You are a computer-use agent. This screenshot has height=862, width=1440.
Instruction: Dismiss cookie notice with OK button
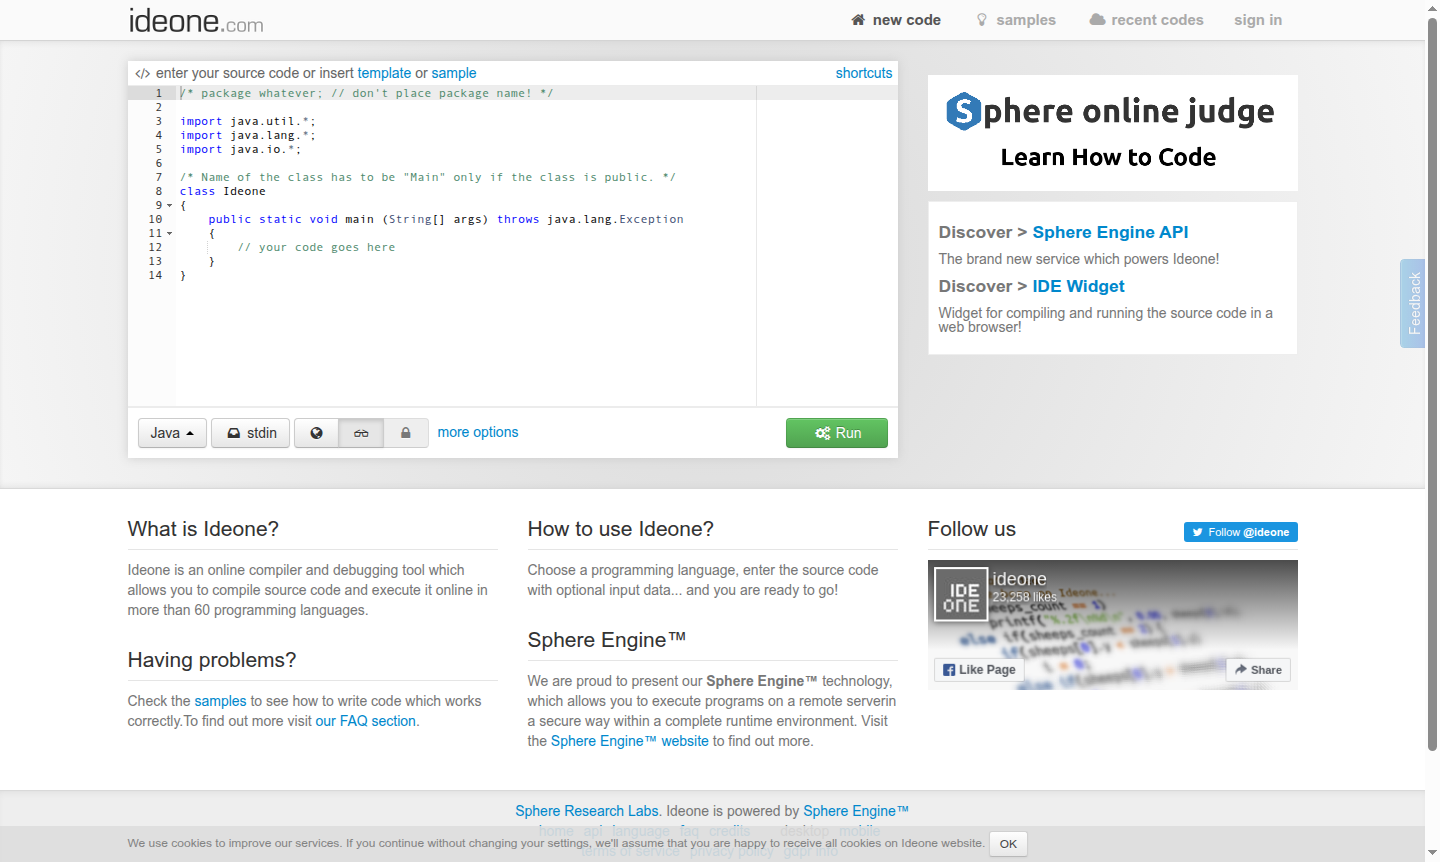point(1008,844)
